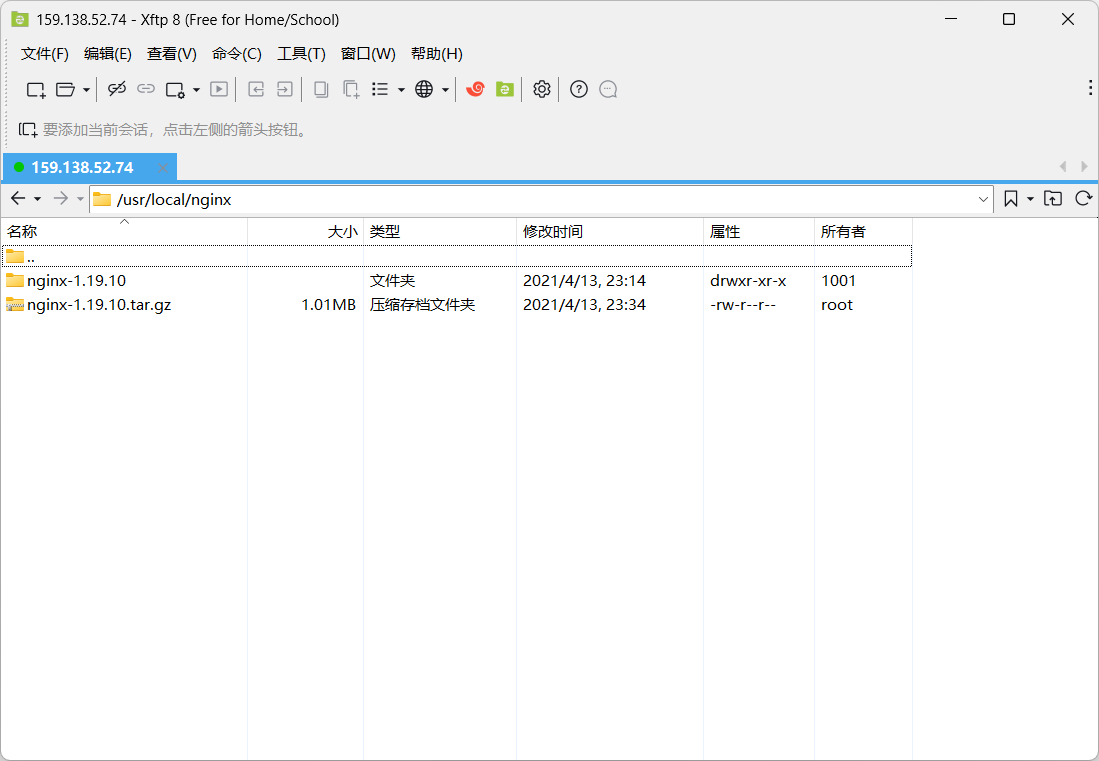Click the 1.01MB size cell
Viewport: 1099px width, 761px height.
tap(329, 305)
